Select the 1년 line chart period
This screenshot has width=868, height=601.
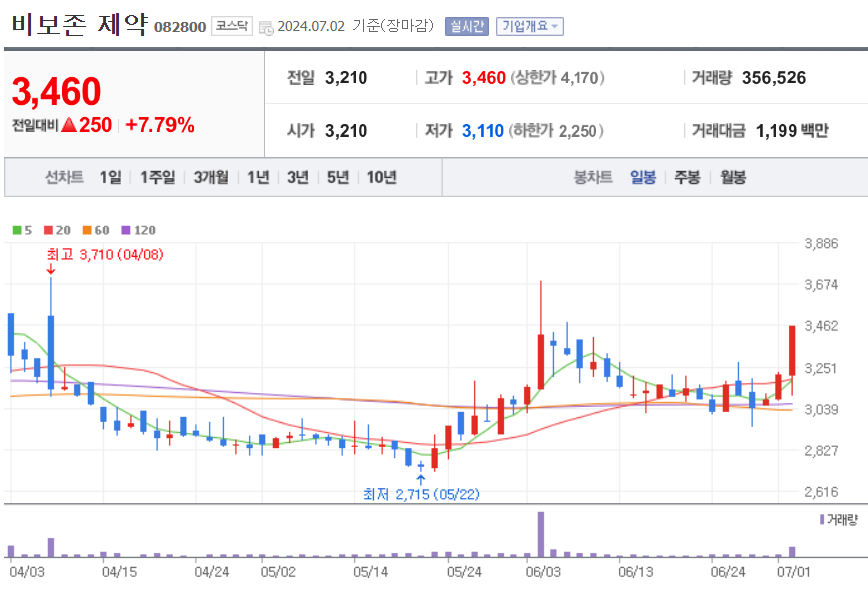pos(258,177)
